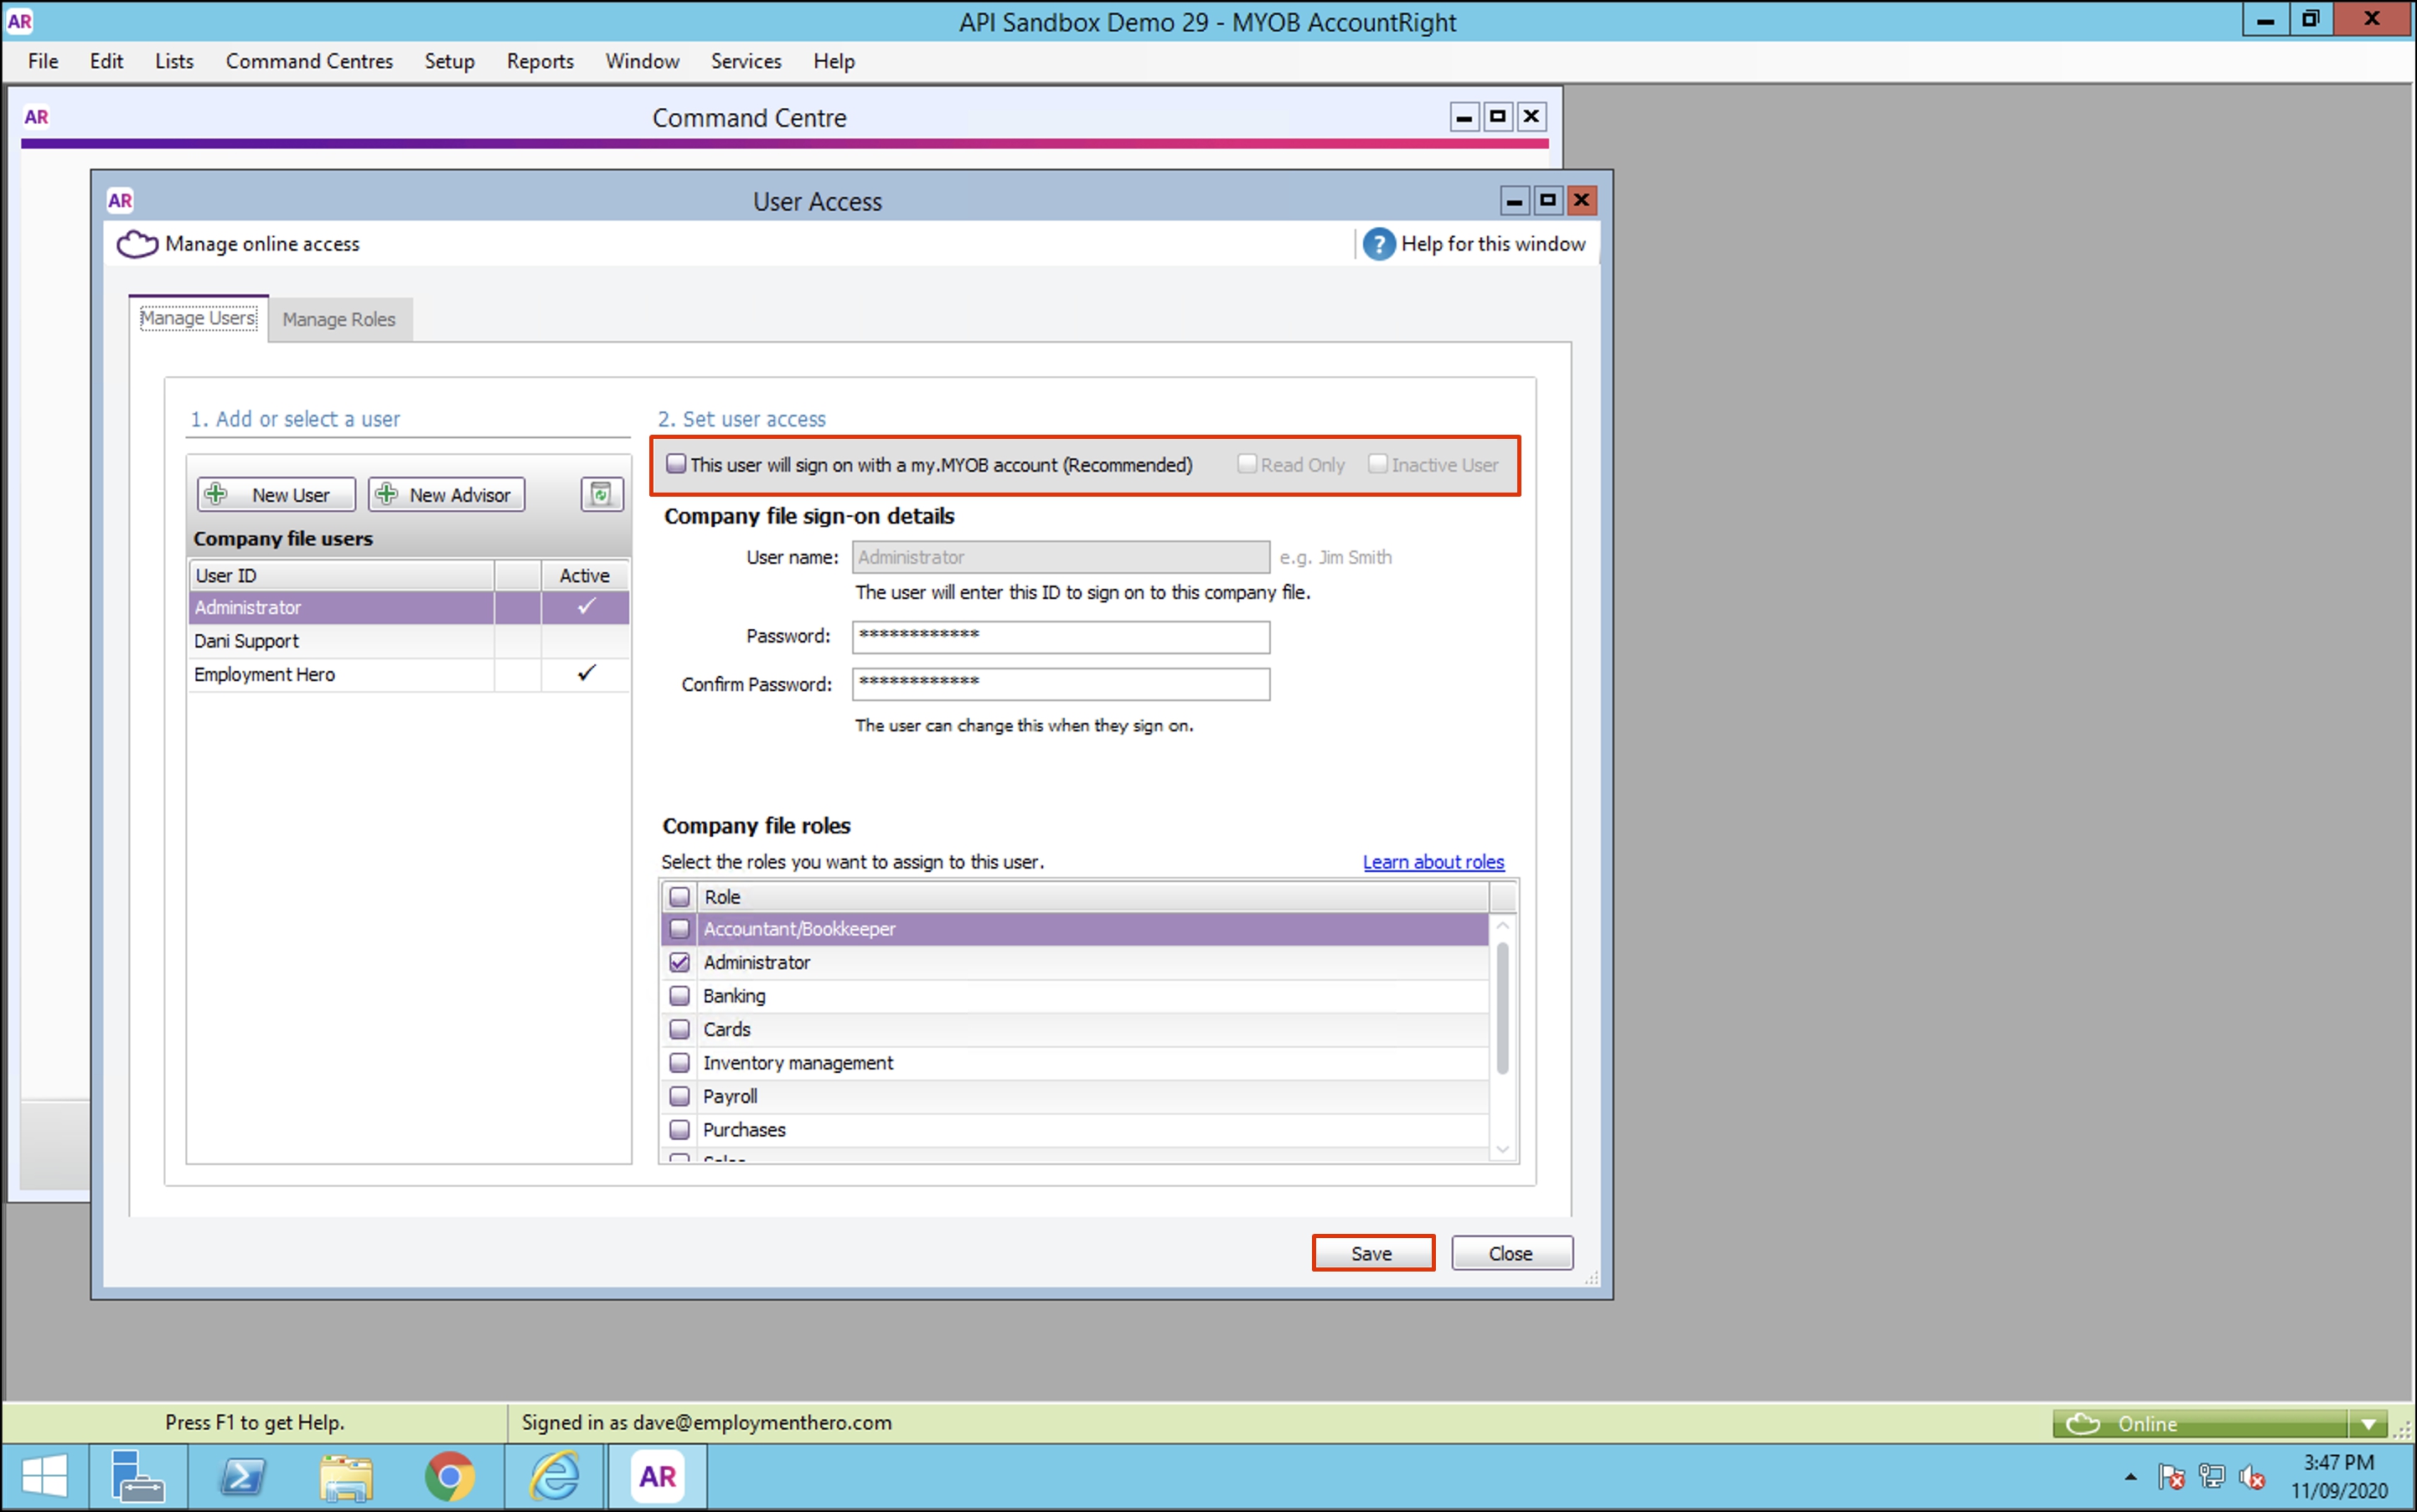The image size is (2417, 1512).
Task: Open Help for this window icon
Action: 1378,244
